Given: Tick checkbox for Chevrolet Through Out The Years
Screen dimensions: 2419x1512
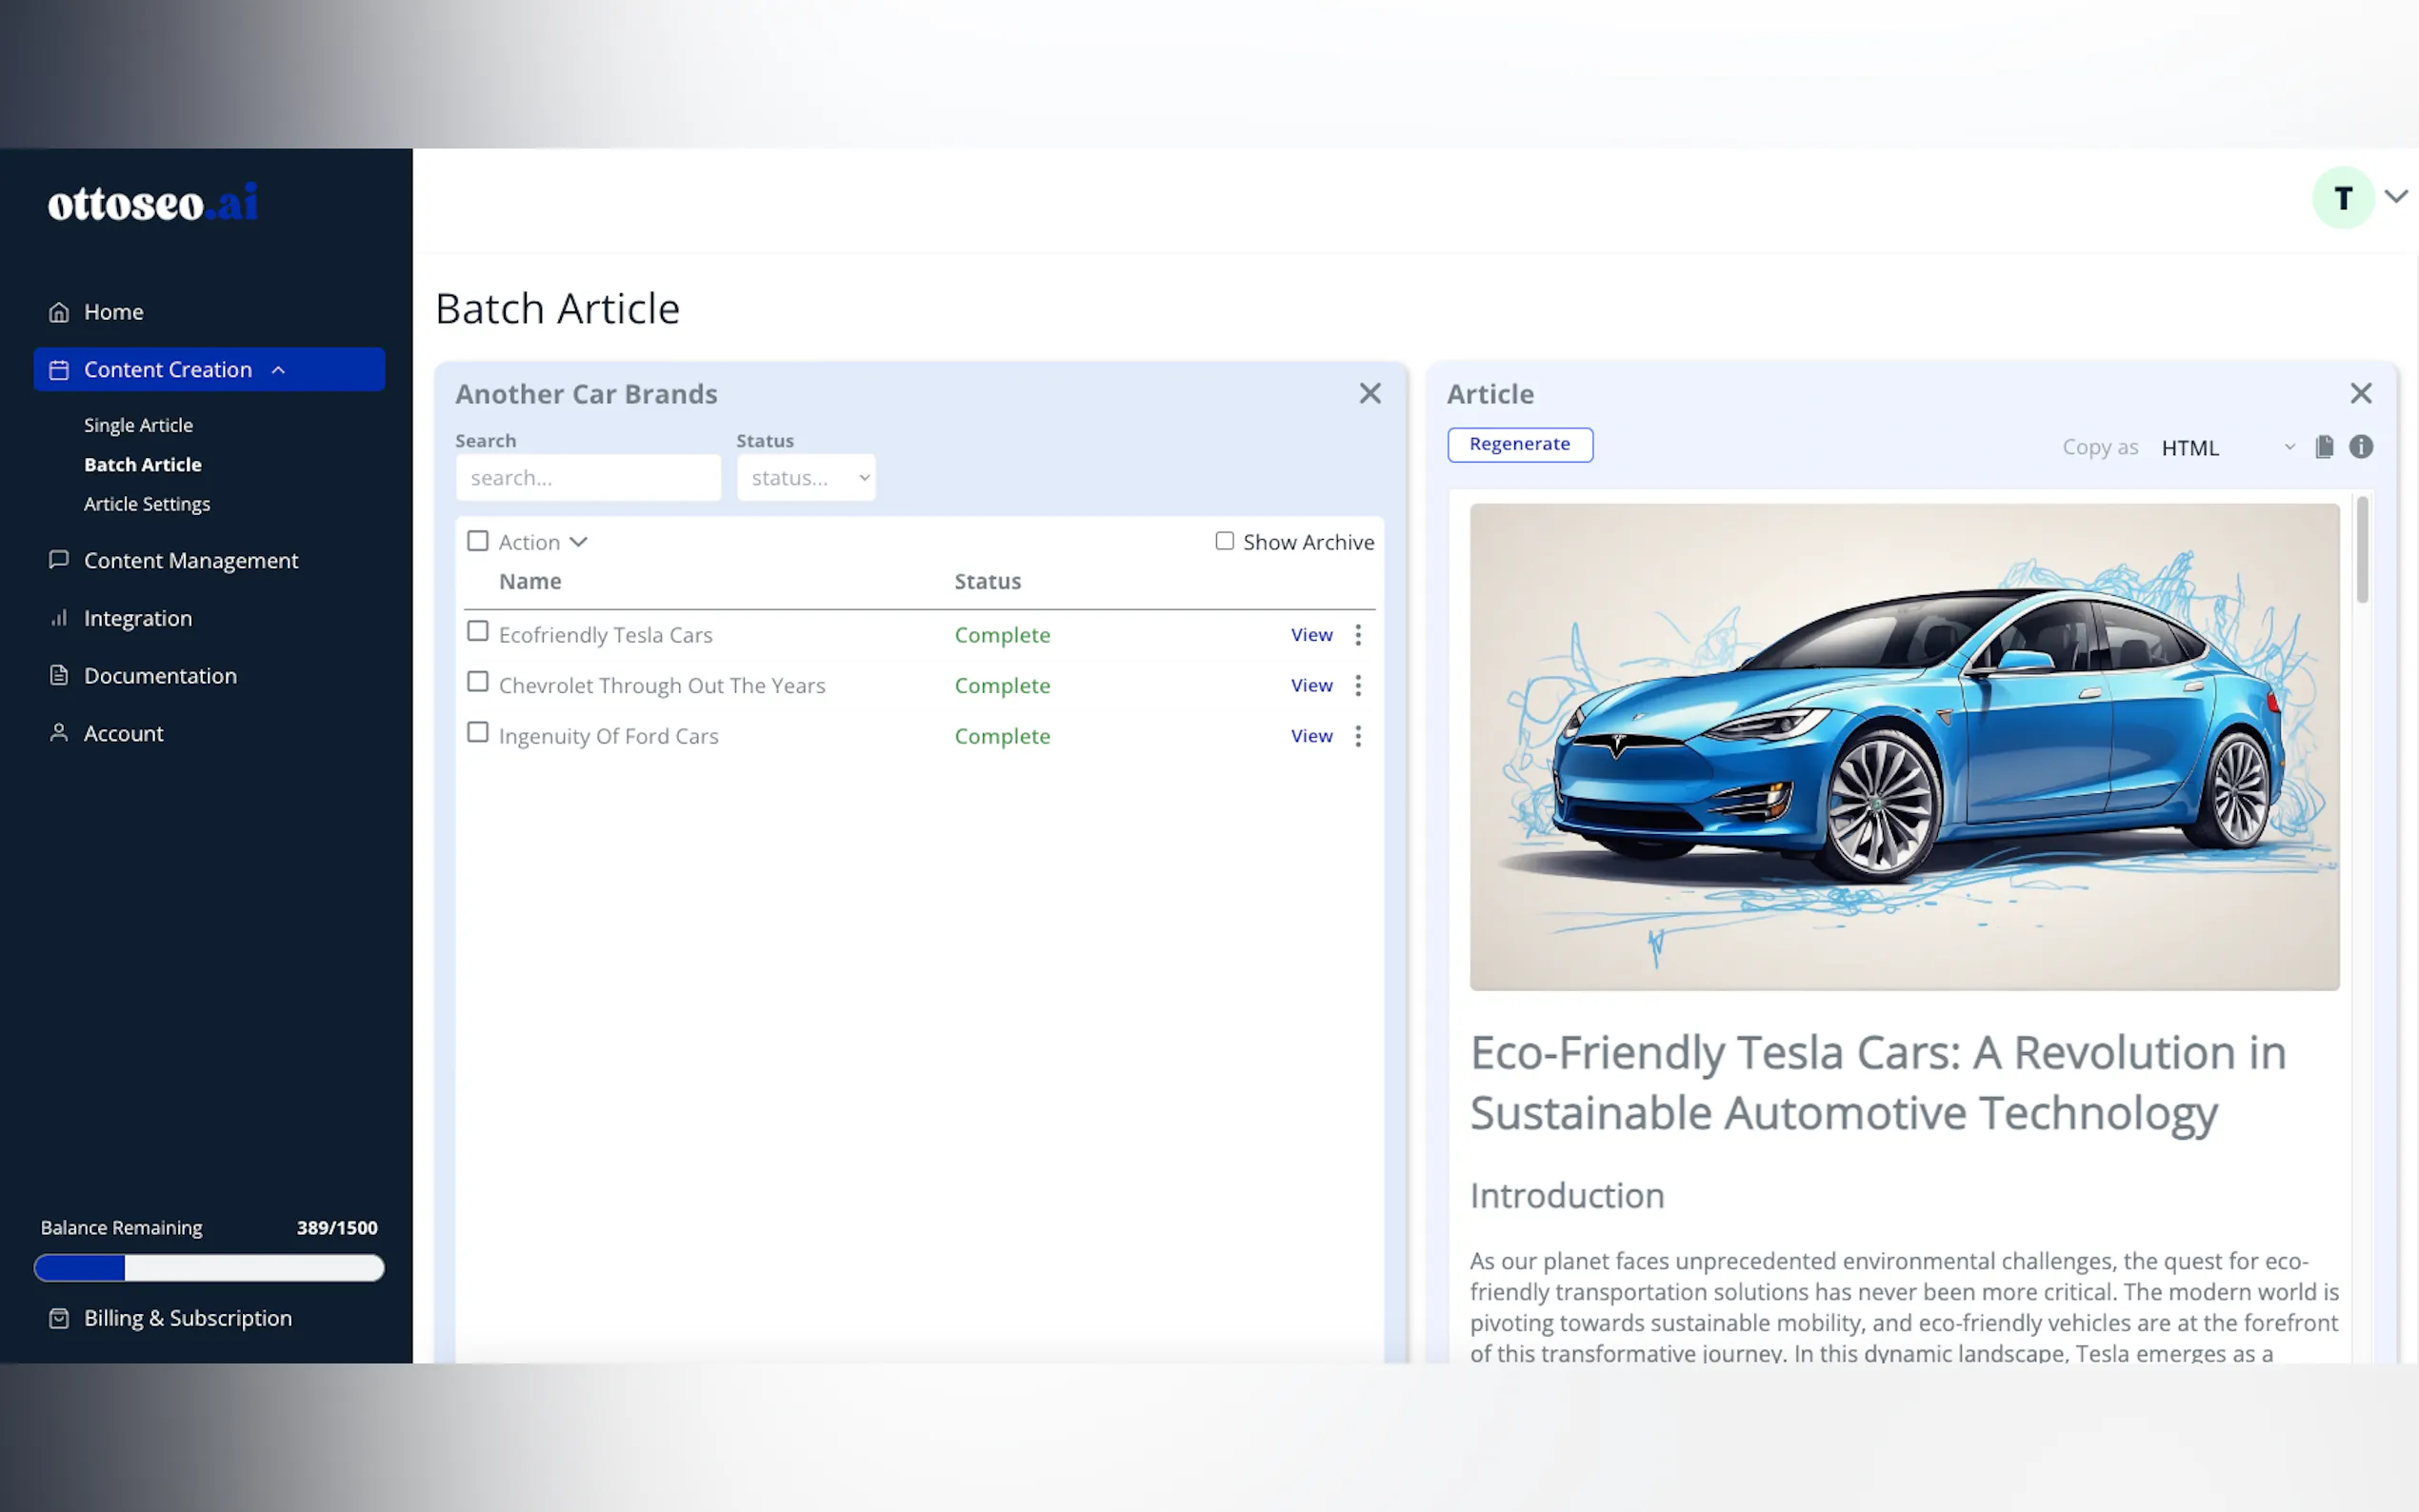Looking at the screenshot, I should [478, 682].
